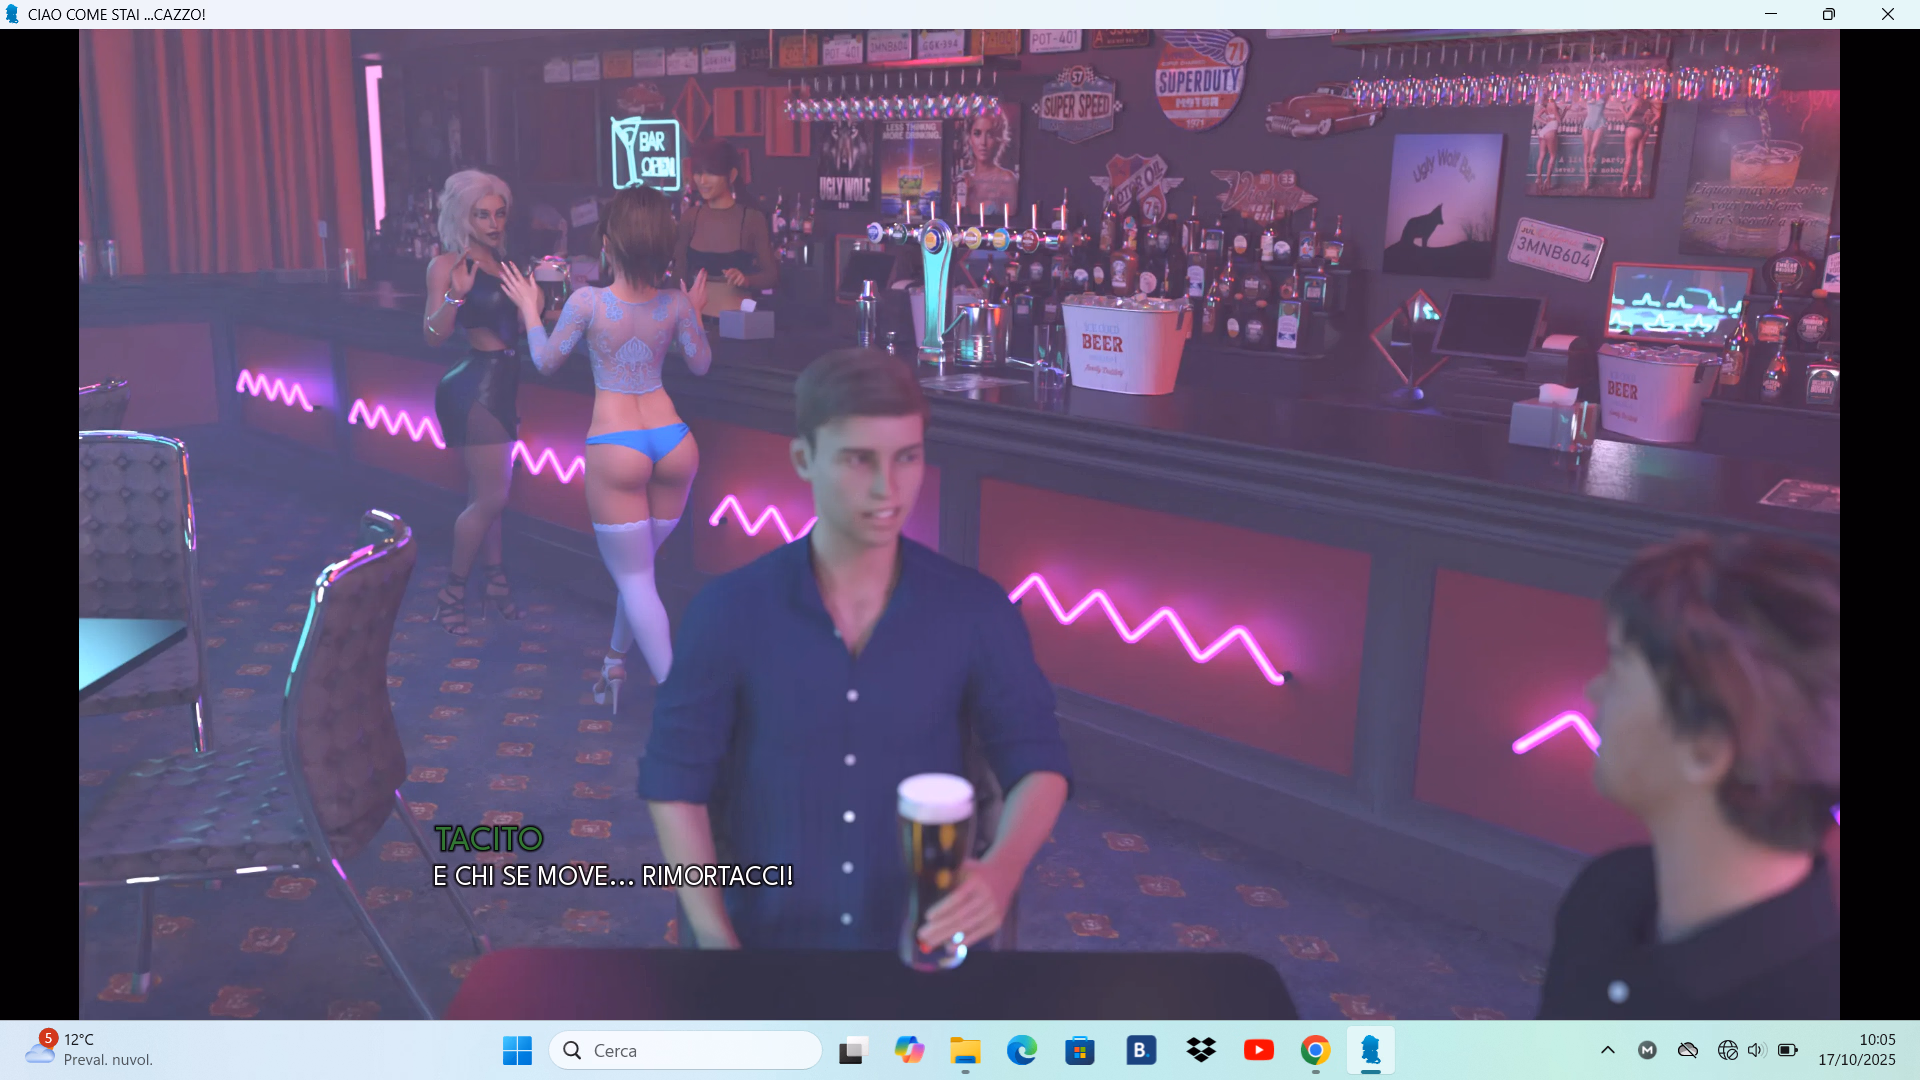1920x1080 pixels.
Task: Open Microsoft Edge browser
Action: pyautogui.click(x=1022, y=1050)
